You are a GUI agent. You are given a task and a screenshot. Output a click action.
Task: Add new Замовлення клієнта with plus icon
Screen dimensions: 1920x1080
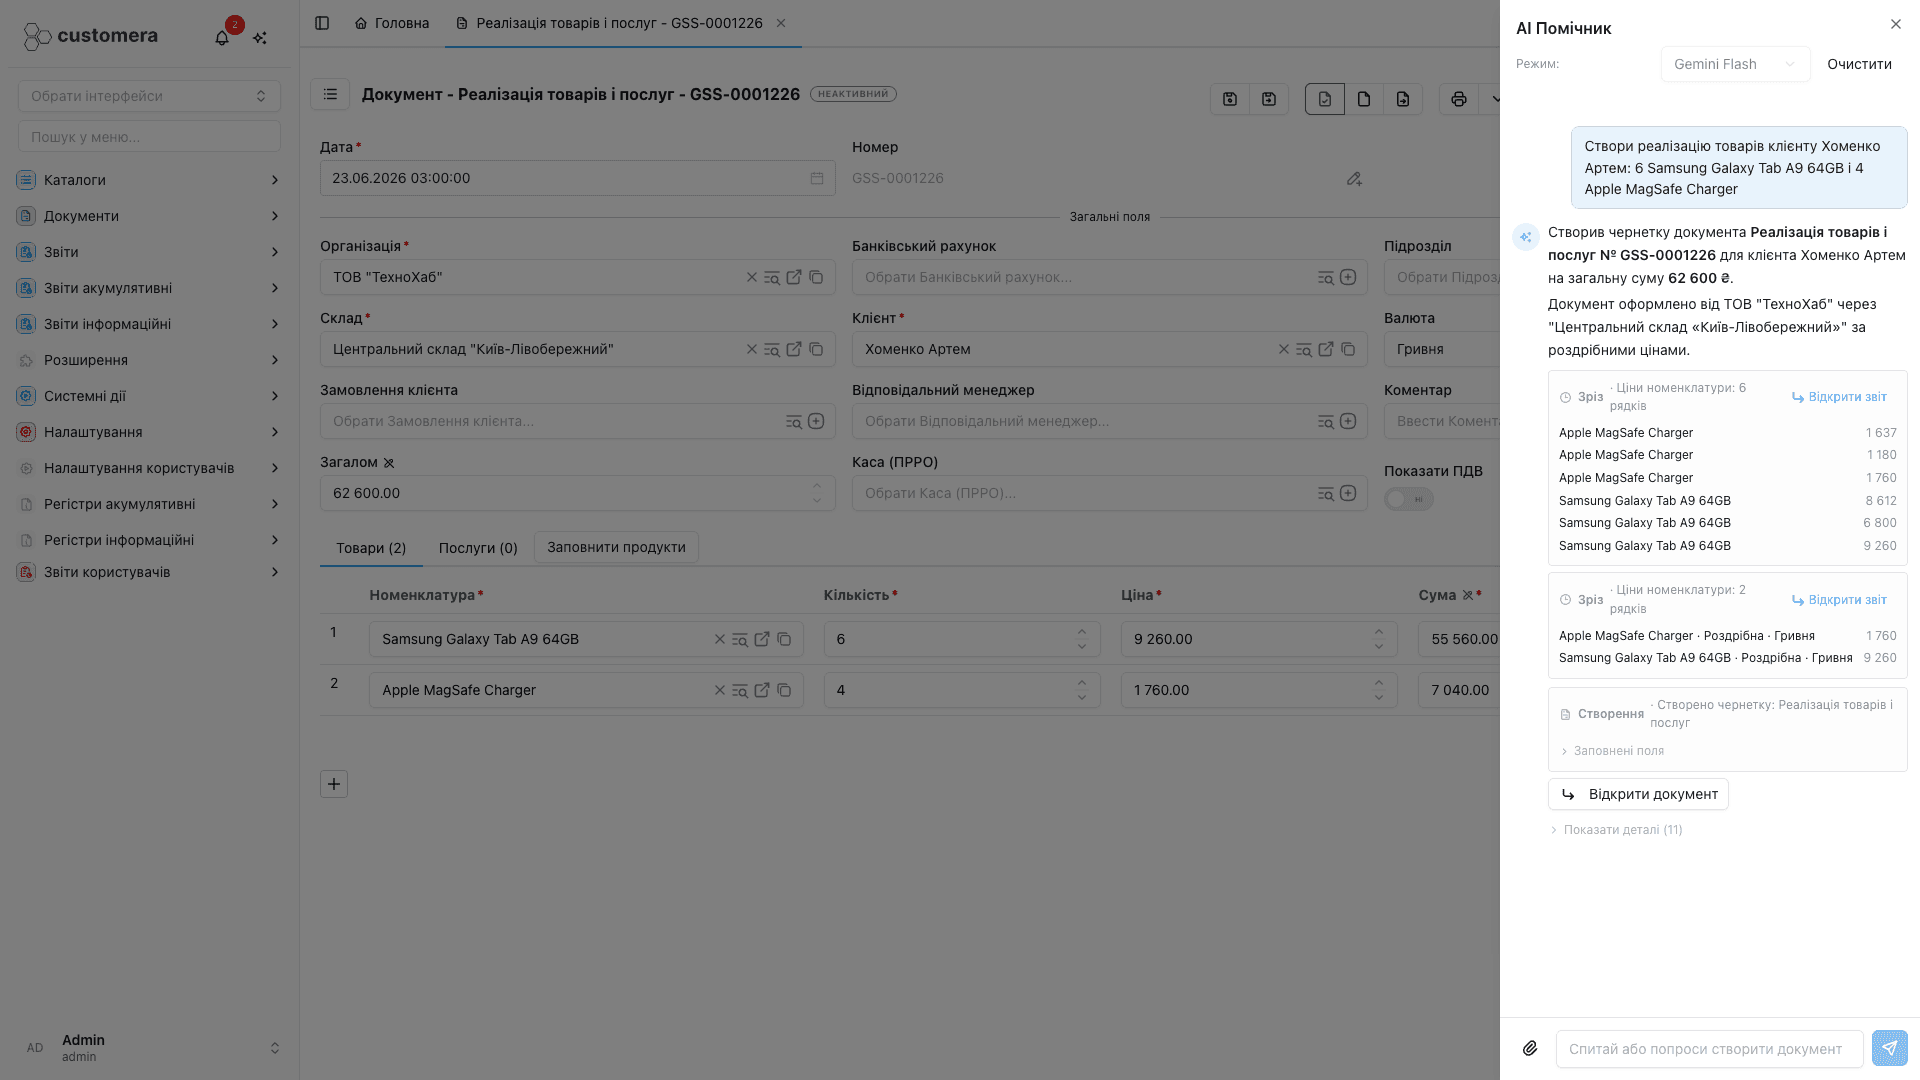[x=816, y=421]
